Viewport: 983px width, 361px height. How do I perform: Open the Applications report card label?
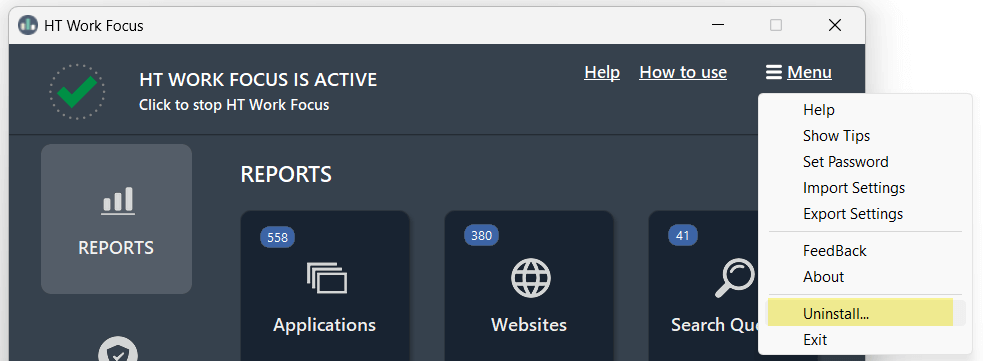pyautogui.click(x=325, y=325)
